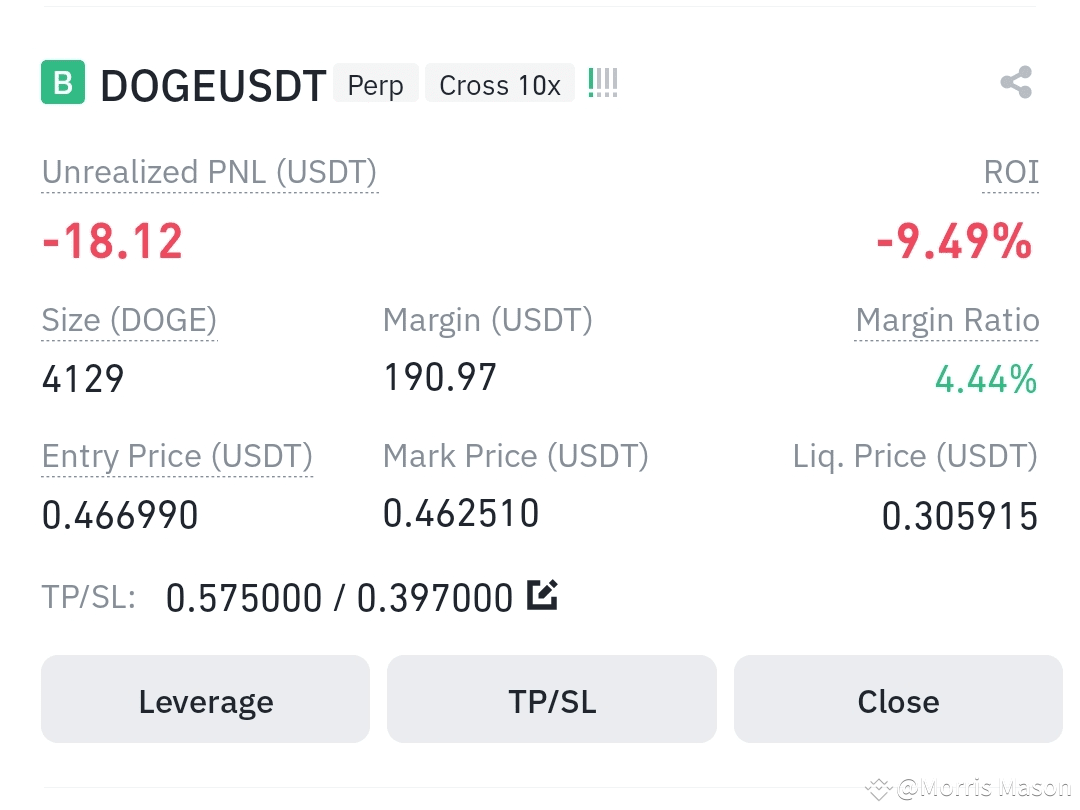
Task: Click the ADL indicator bars icon
Action: (603, 83)
